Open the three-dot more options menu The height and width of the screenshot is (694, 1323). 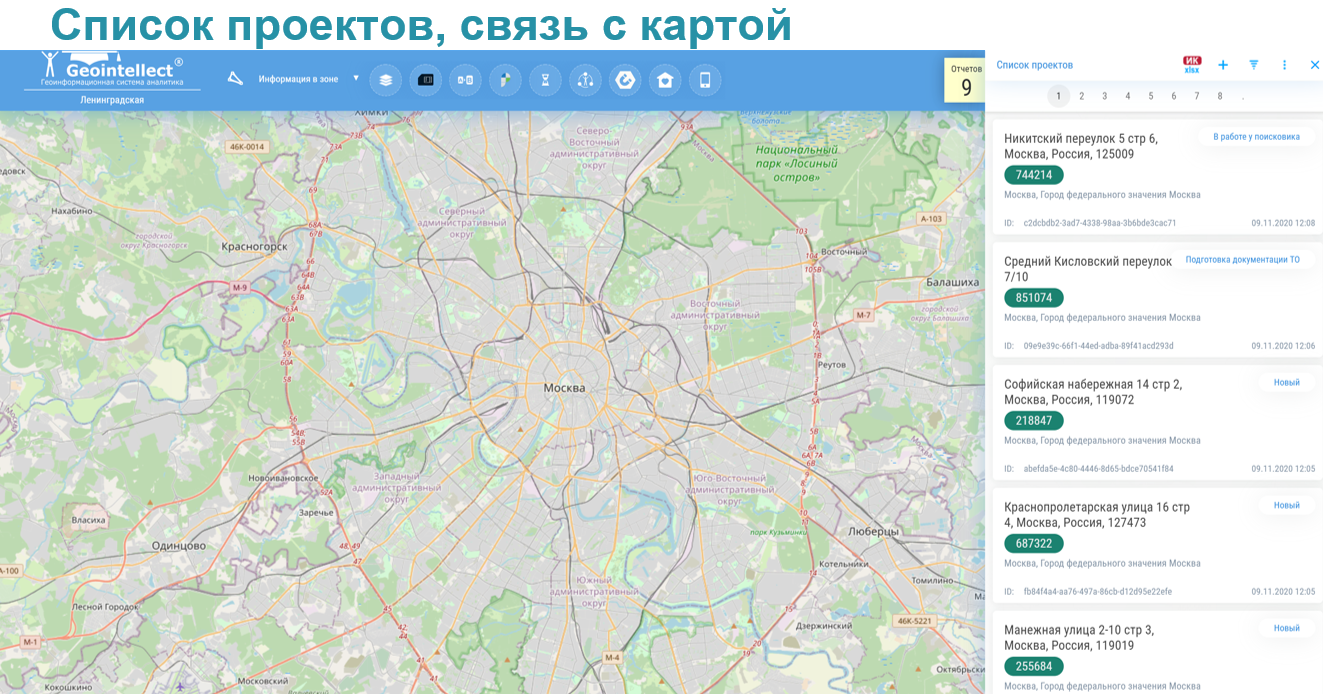[1284, 65]
